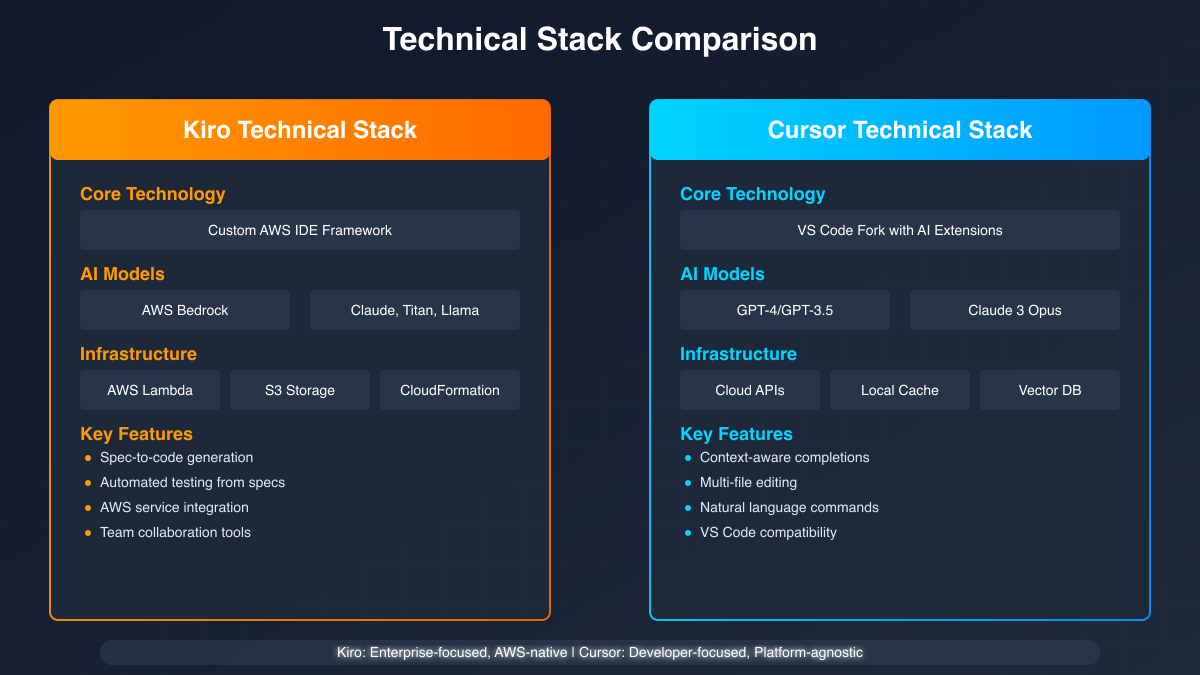
Task: Click the Cursor Technical Stack header
Action: point(900,130)
